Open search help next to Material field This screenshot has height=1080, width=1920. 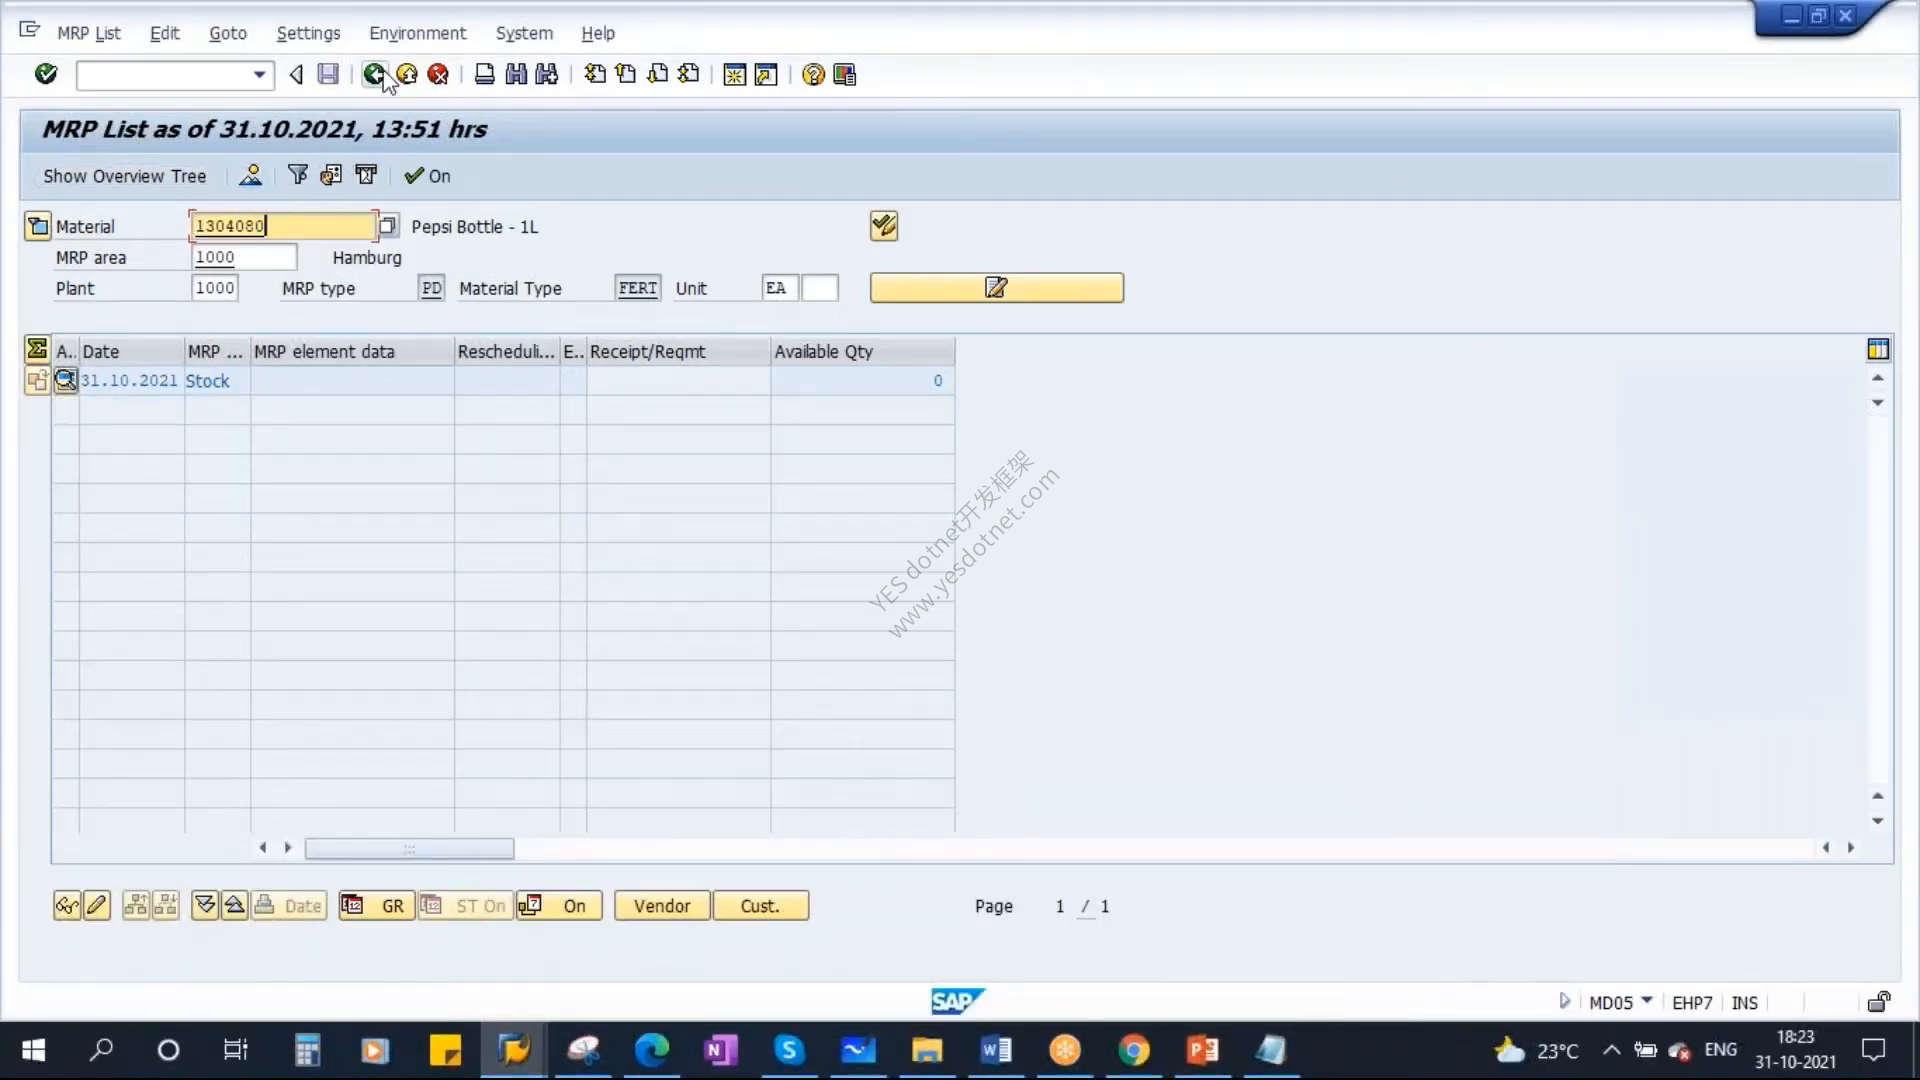[x=388, y=226]
